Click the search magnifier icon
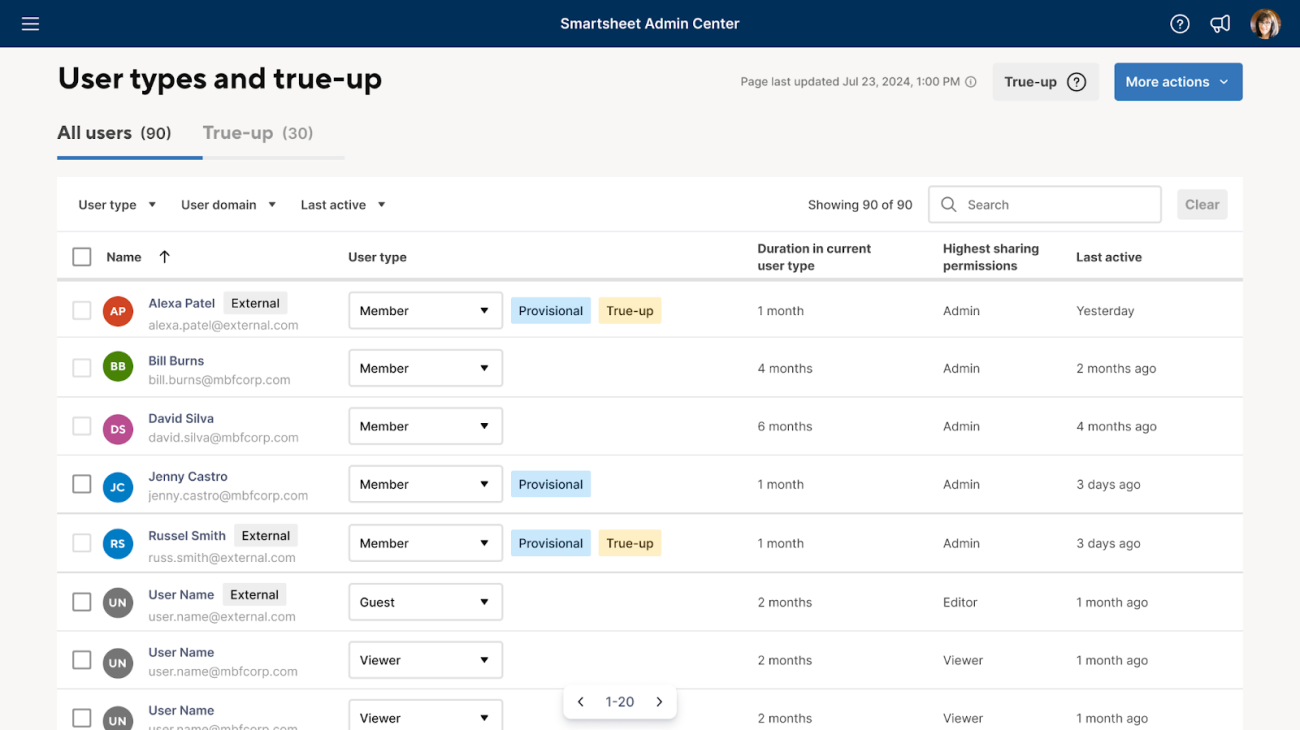The width and height of the screenshot is (1300, 730). pyautogui.click(x=948, y=204)
